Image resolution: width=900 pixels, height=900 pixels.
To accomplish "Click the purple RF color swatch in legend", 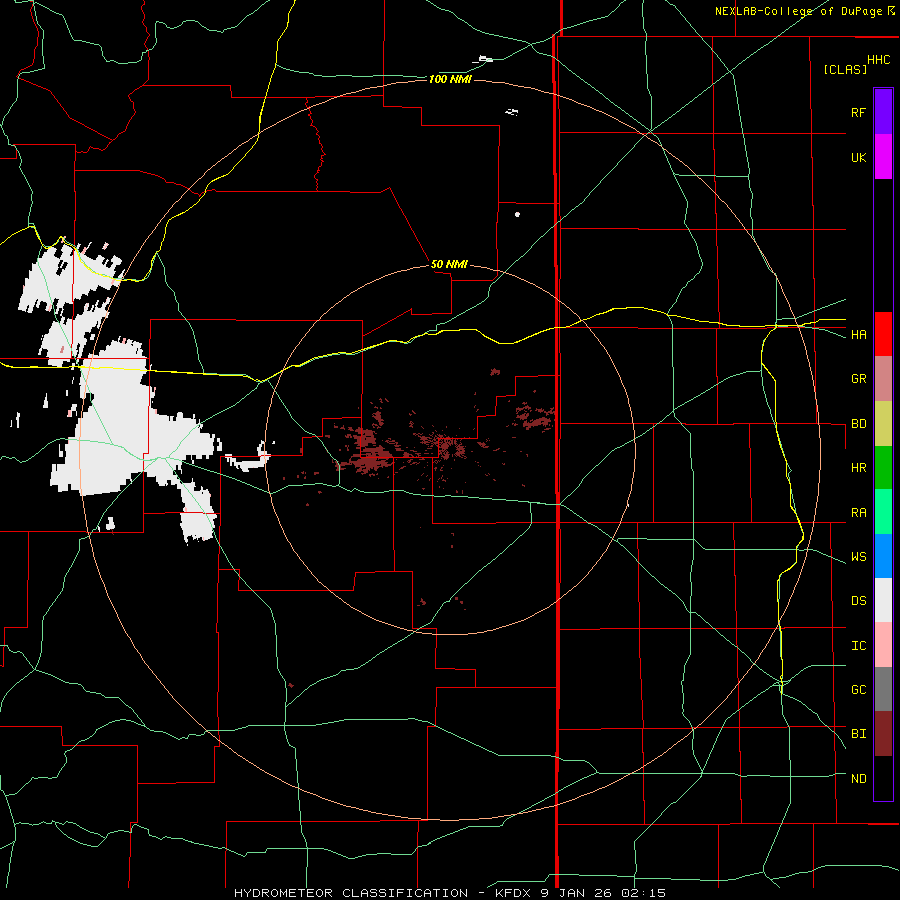I will click(883, 112).
